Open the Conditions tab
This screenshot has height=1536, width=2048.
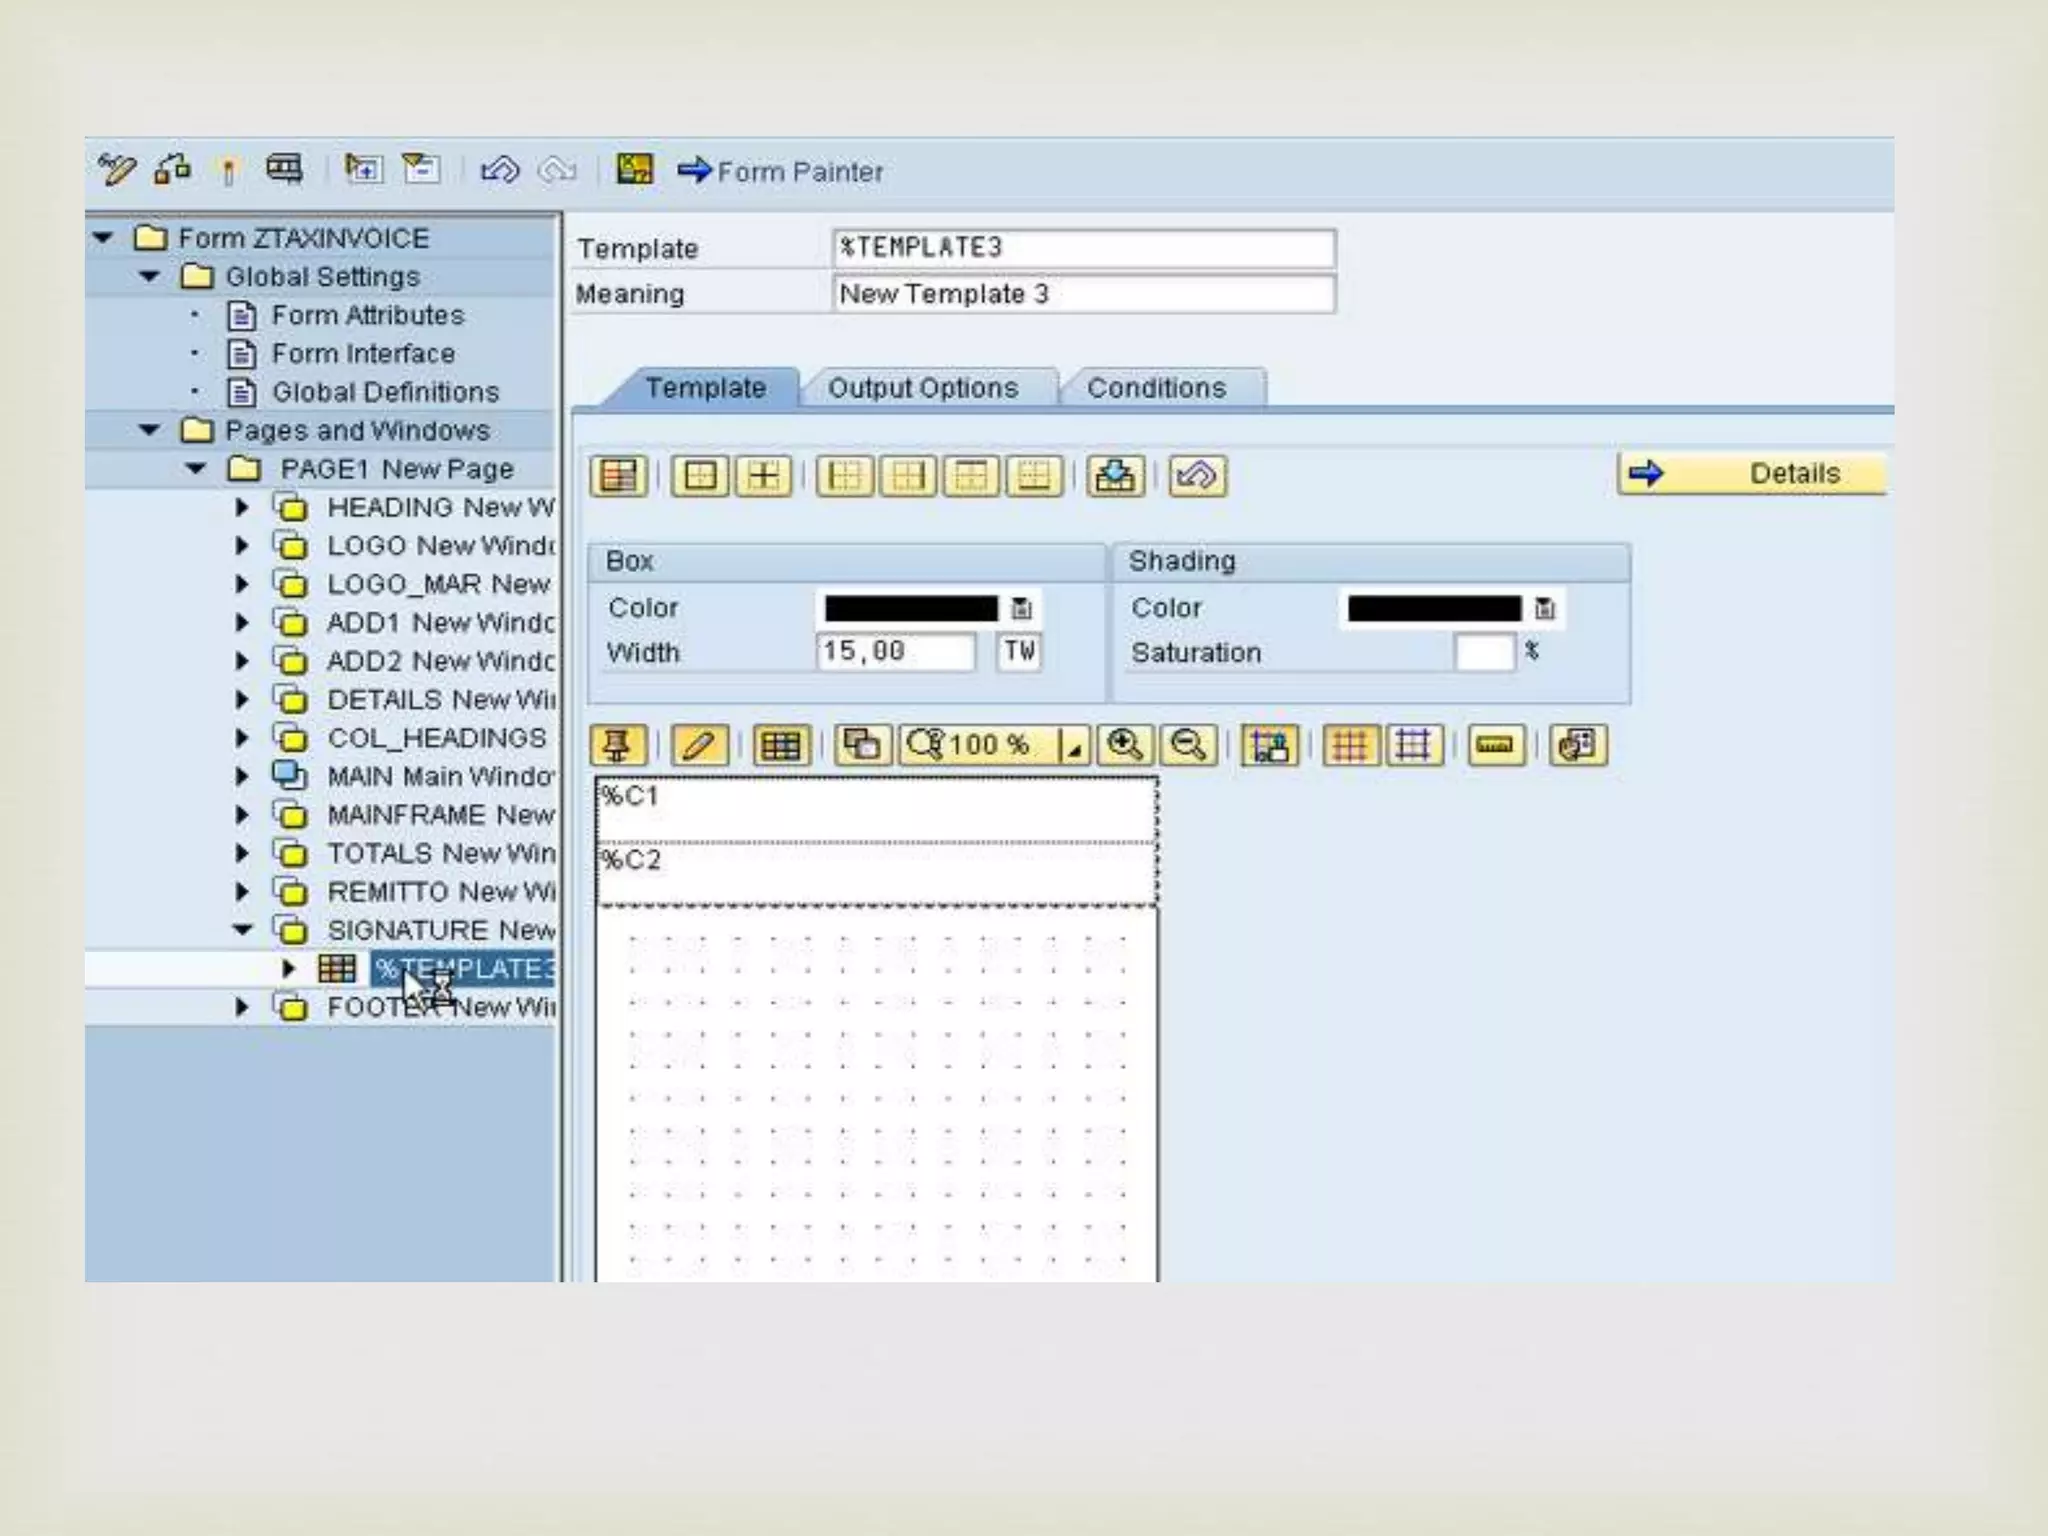[x=1156, y=388]
